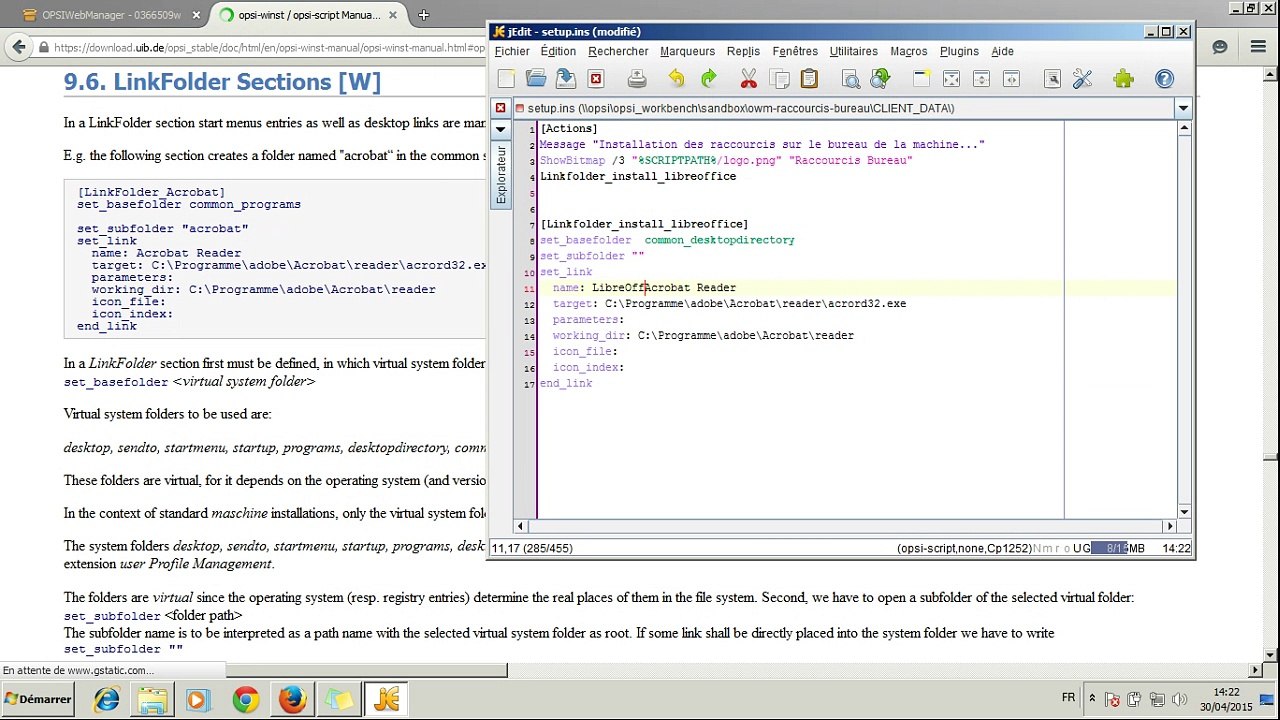
Task: Go back in the browser
Action: (x=18, y=47)
